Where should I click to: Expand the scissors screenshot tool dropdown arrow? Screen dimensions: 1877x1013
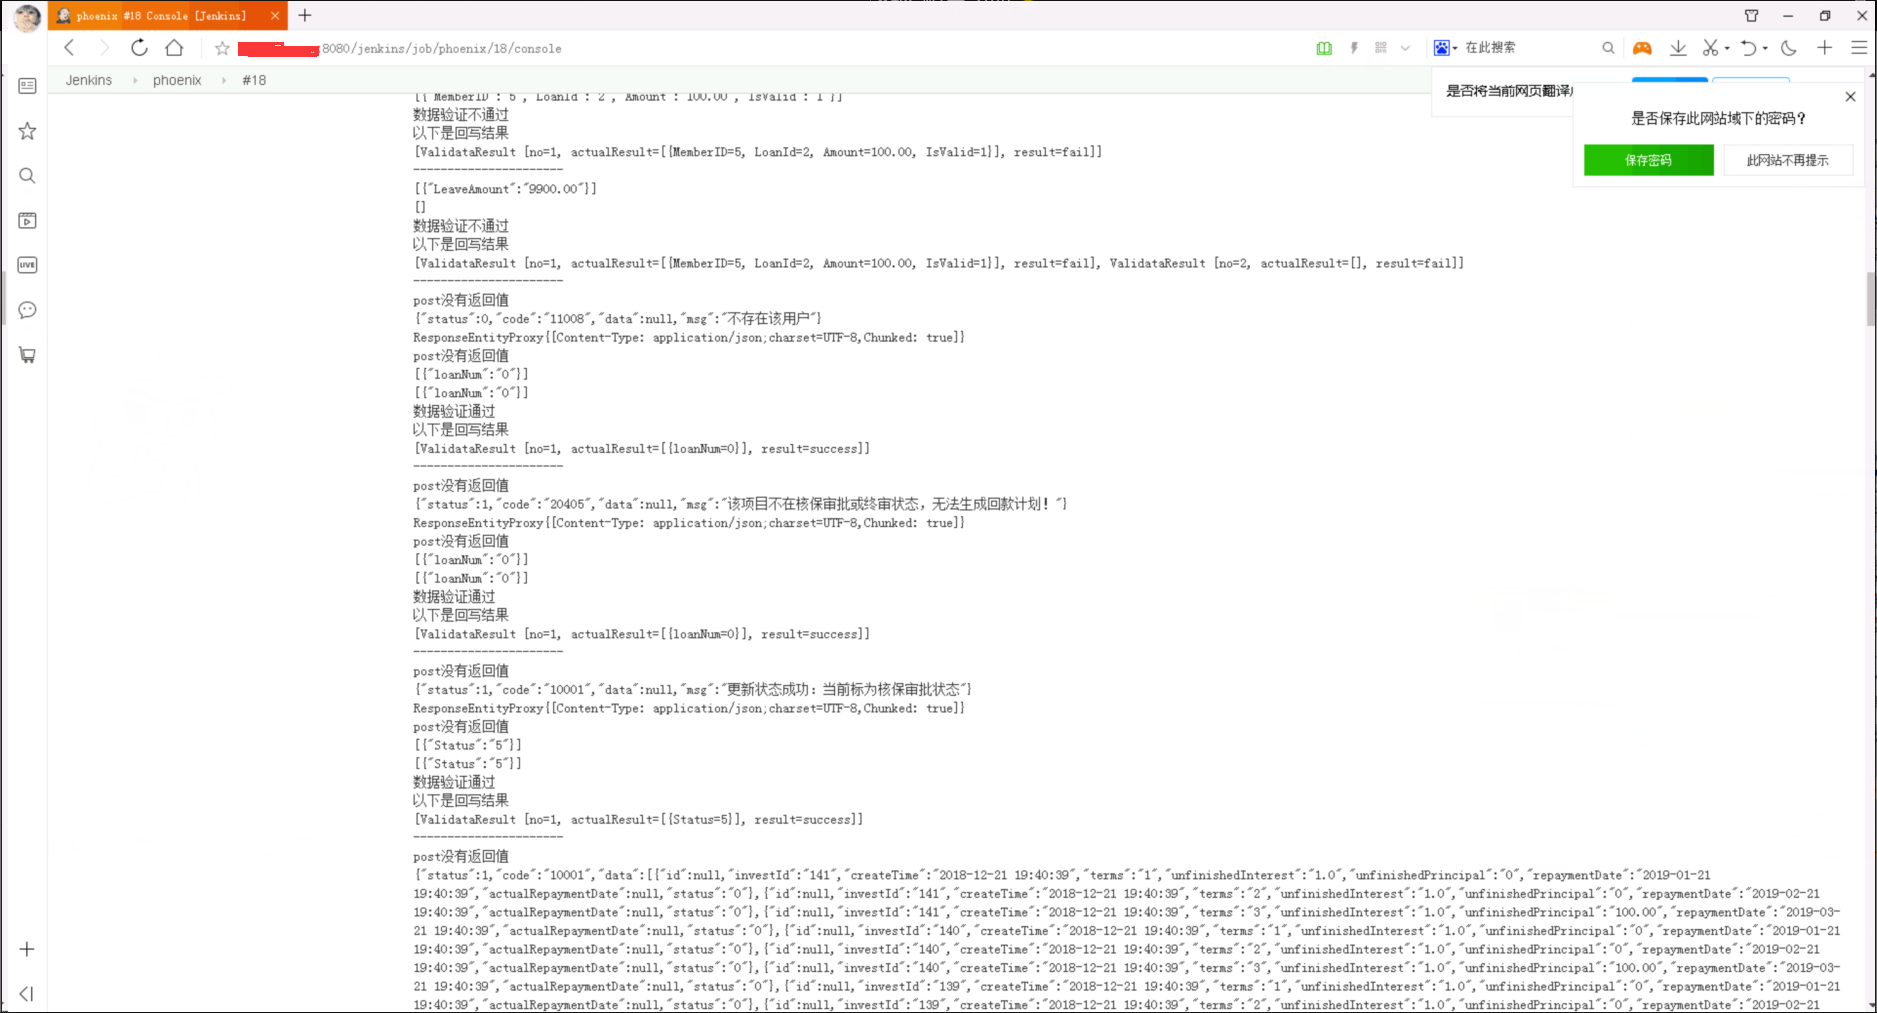click(1727, 48)
